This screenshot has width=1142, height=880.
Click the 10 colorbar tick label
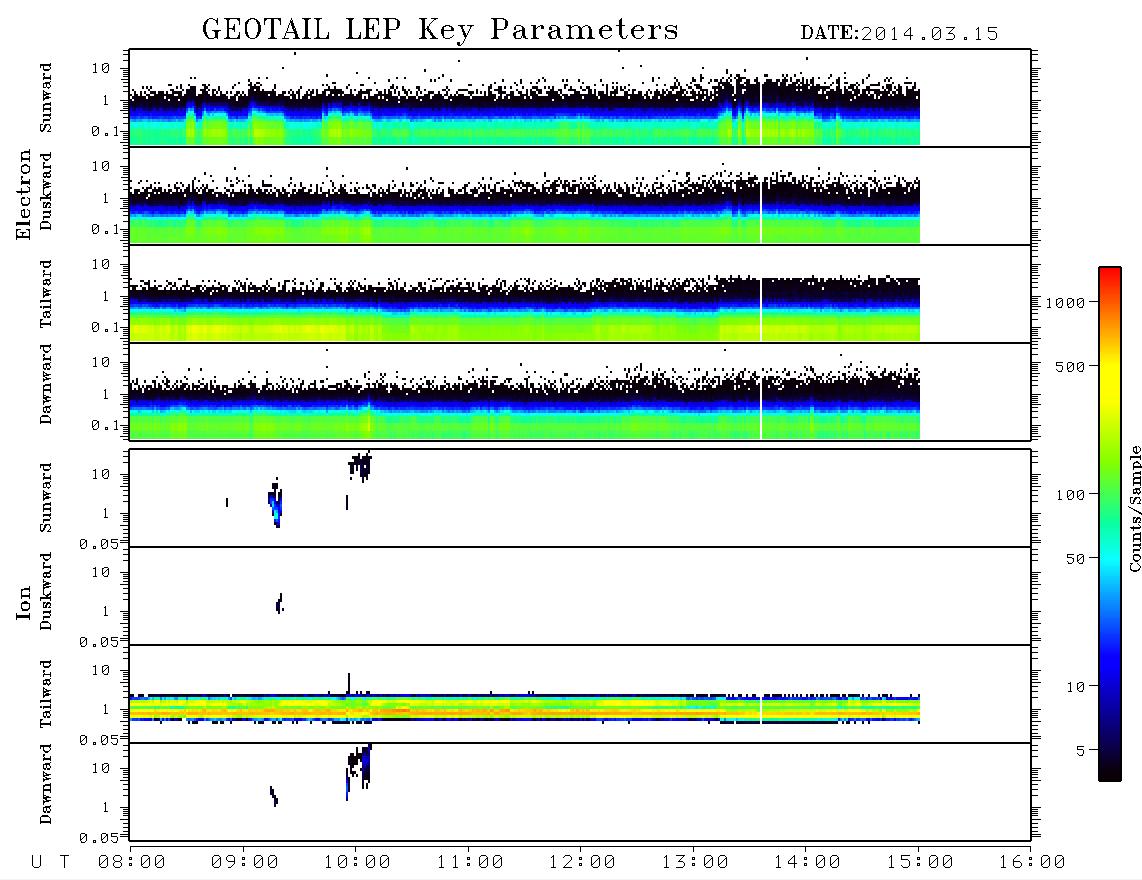tap(1075, 687)
